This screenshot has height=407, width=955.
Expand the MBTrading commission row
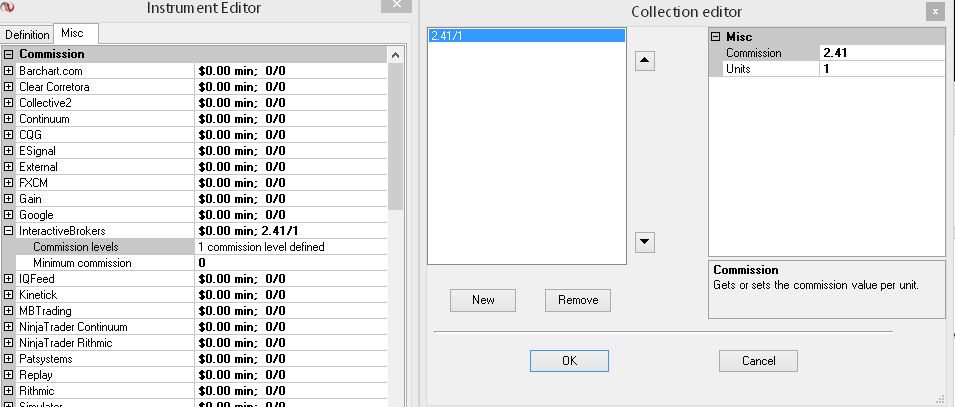click(x=9, y=311)
